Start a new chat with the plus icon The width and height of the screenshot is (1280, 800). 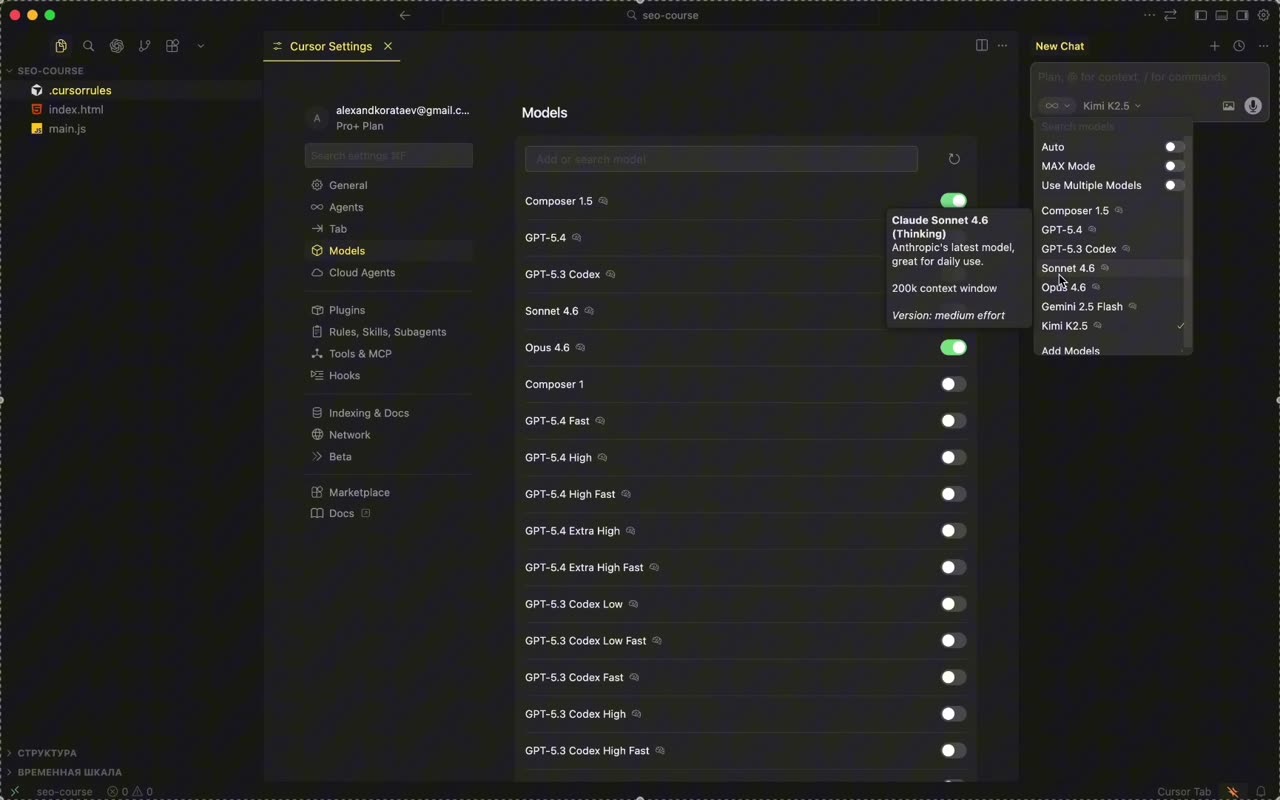(x=1215, y=46)
